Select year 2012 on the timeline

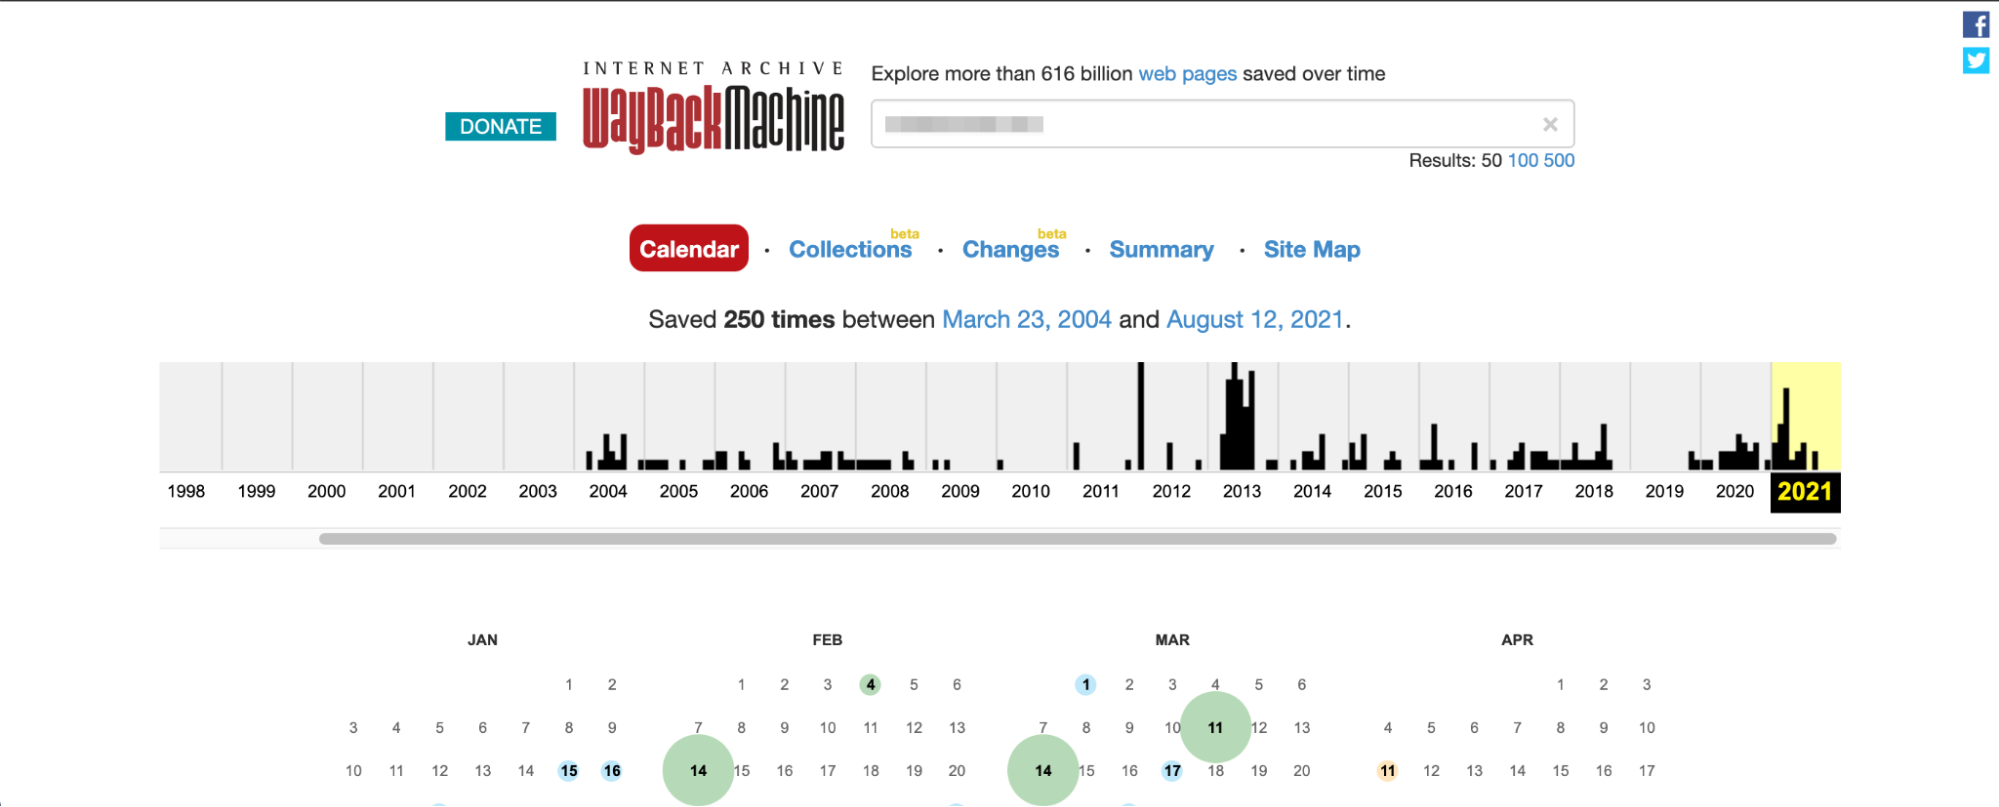pos(1172,491)
